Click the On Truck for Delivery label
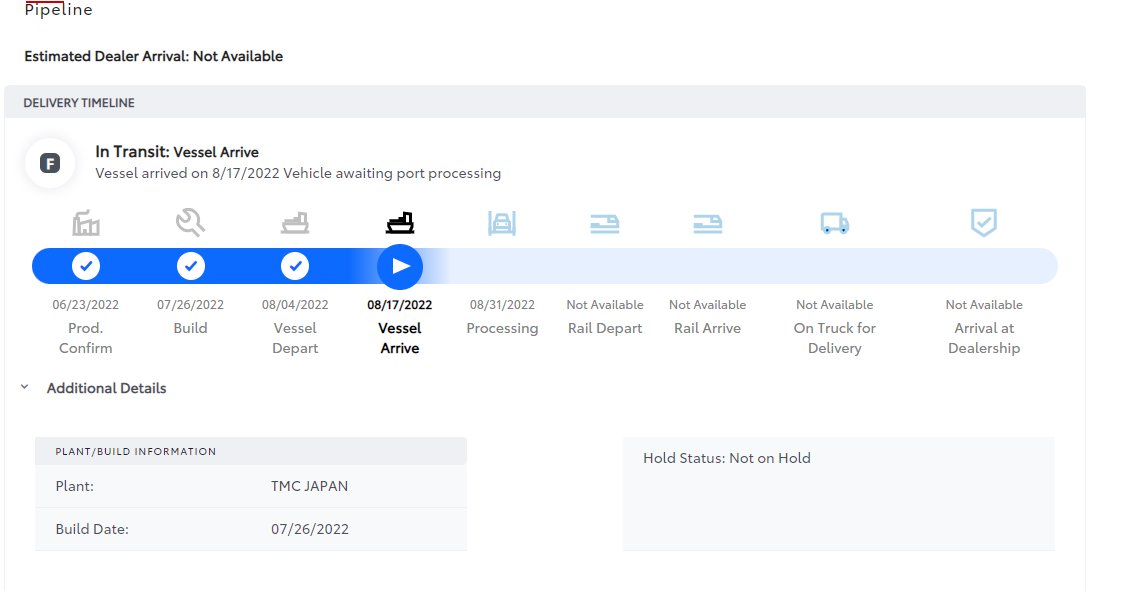The width and height of the screenshot is (1133, 591). [835, 338]
